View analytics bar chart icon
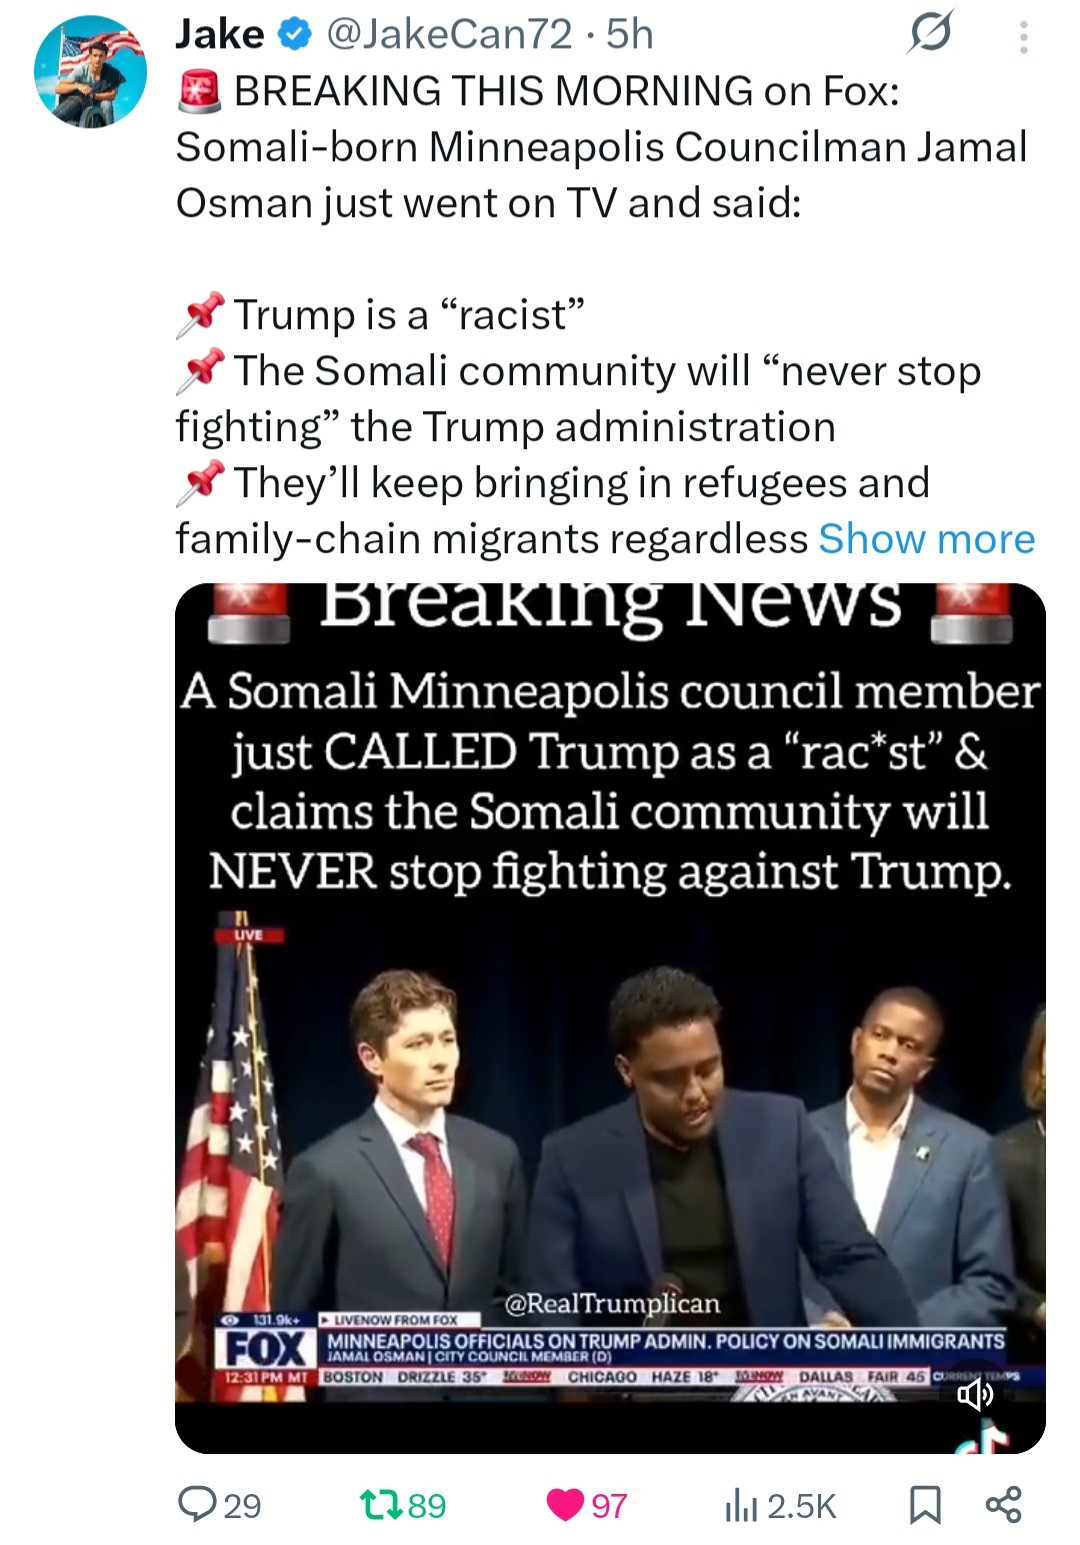The height and width of the screenshot is (1545, 1080). 739,1505
